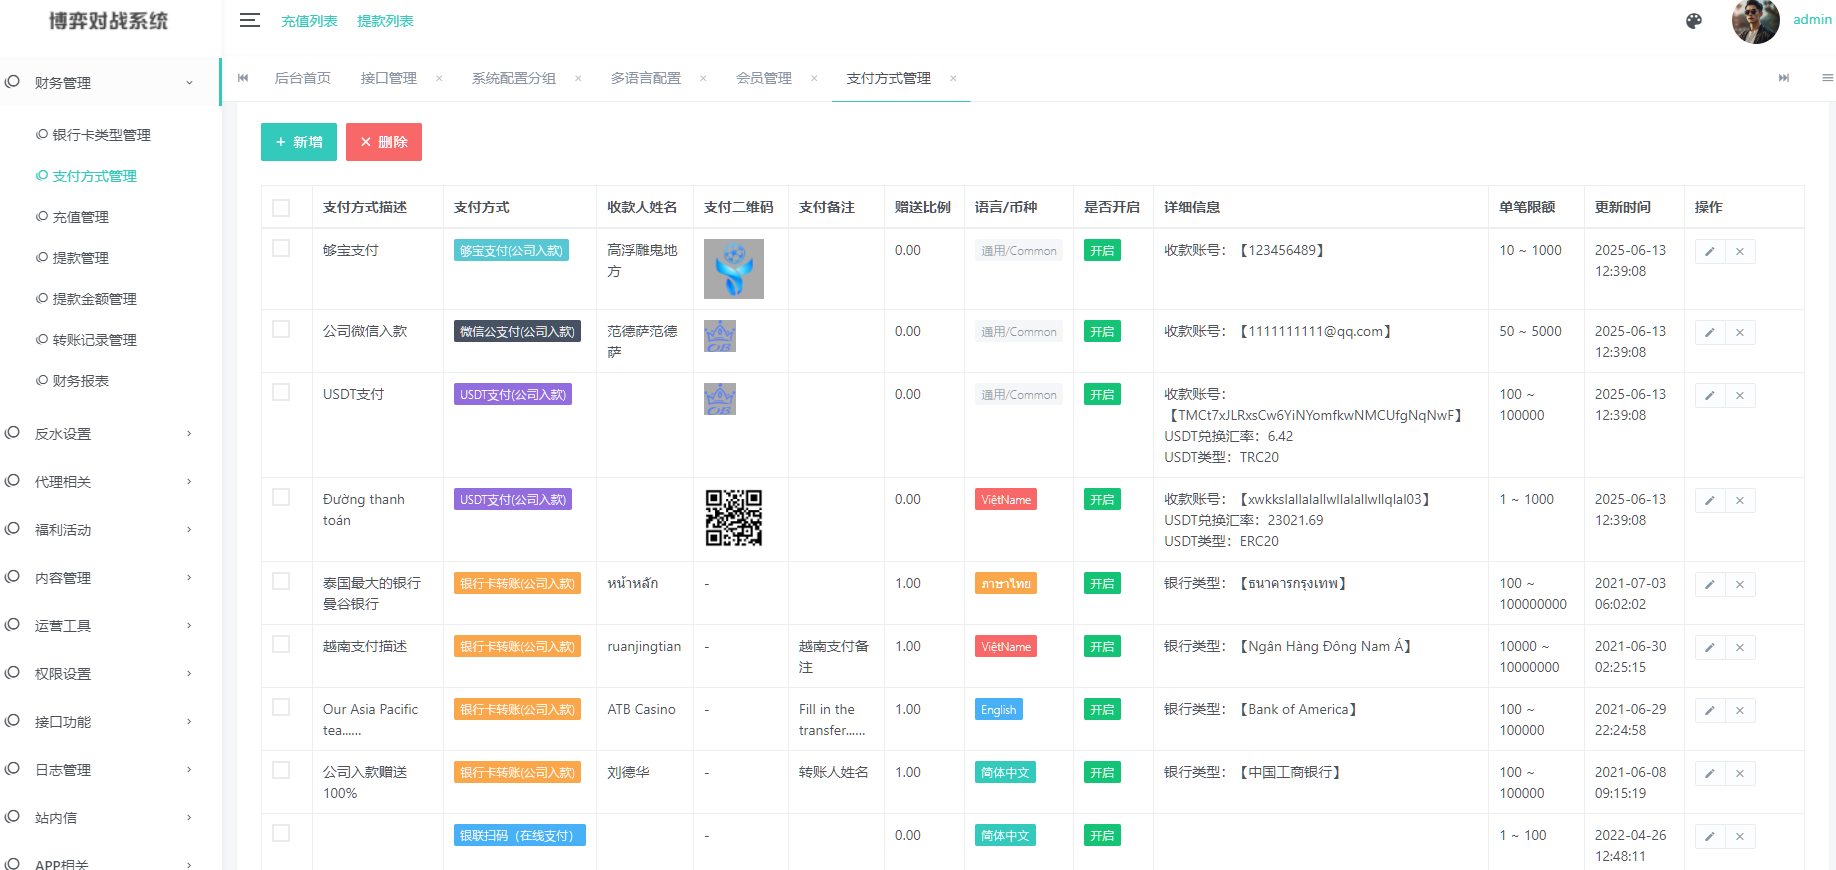Screen dimensions: 1836x870
Task: Select the checkbox for Our Asia Pacific row
Action: pos(281,707)
